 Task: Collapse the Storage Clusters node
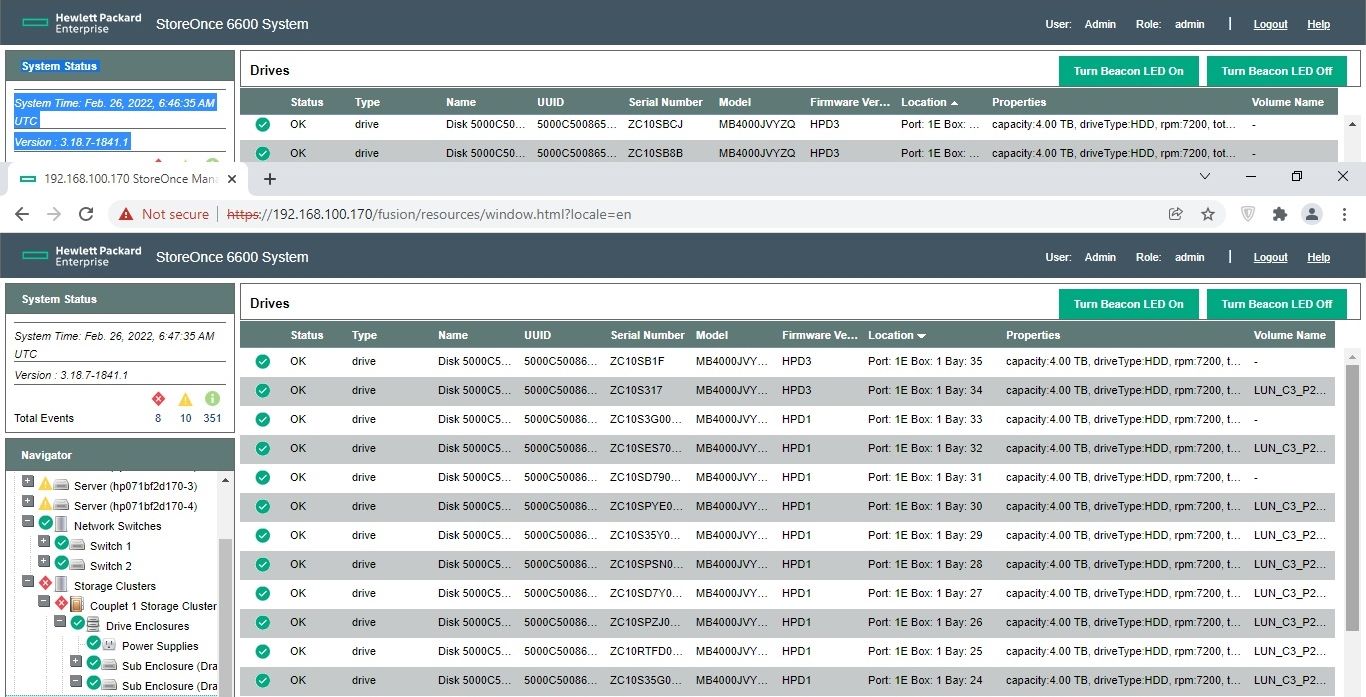coord(28,582)
